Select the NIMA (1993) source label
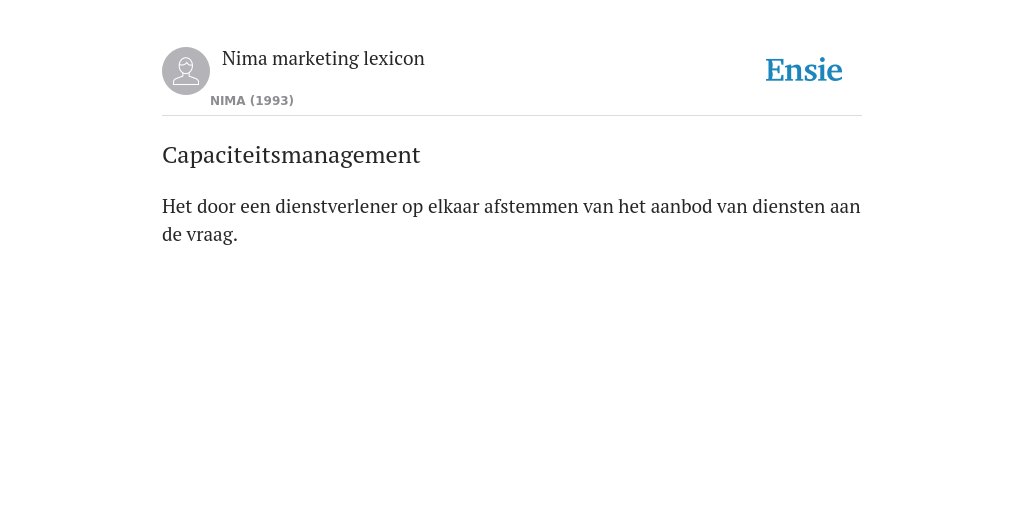1024x512 pixels. 252,101
